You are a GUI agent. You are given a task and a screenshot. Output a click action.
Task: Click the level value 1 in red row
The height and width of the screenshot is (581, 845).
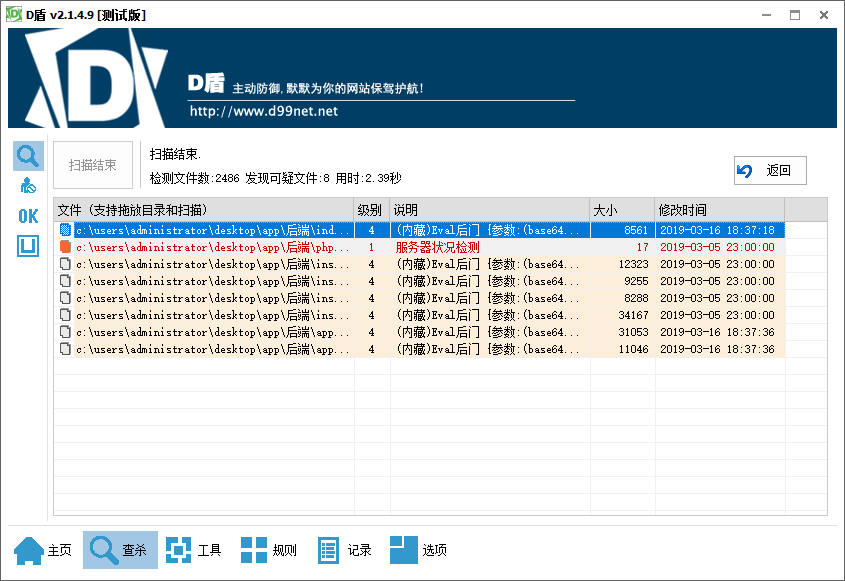click(x=371, y=247)
